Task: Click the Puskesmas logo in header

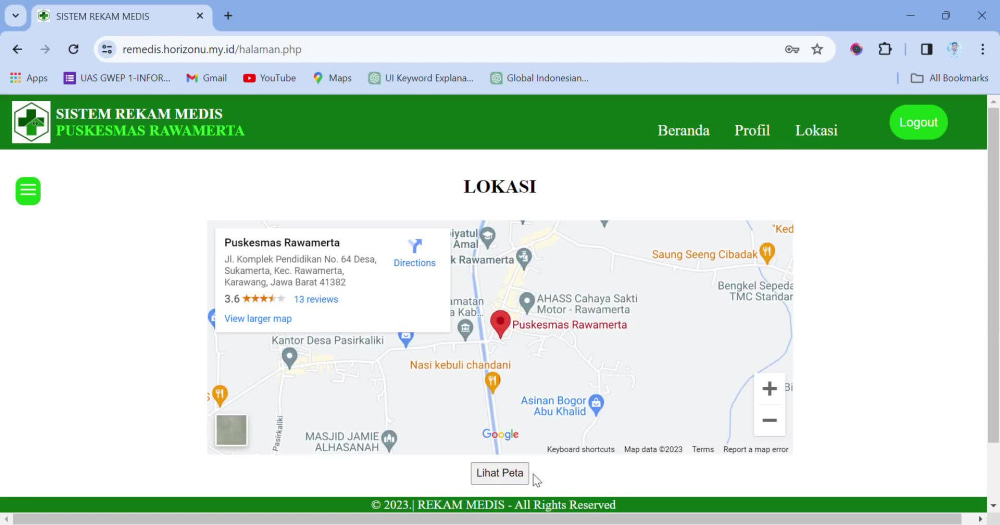Action: pyautogui.click(x=31, y=122)
